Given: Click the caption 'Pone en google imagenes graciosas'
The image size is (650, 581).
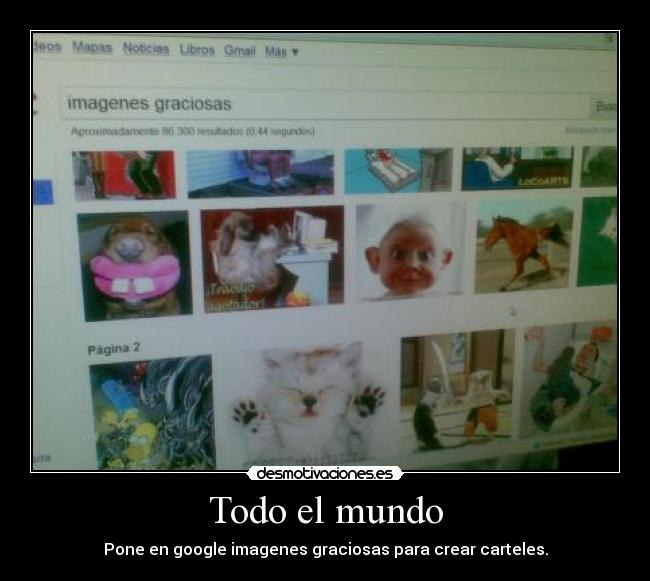Looking at the screenshot, I should (247, 550).
